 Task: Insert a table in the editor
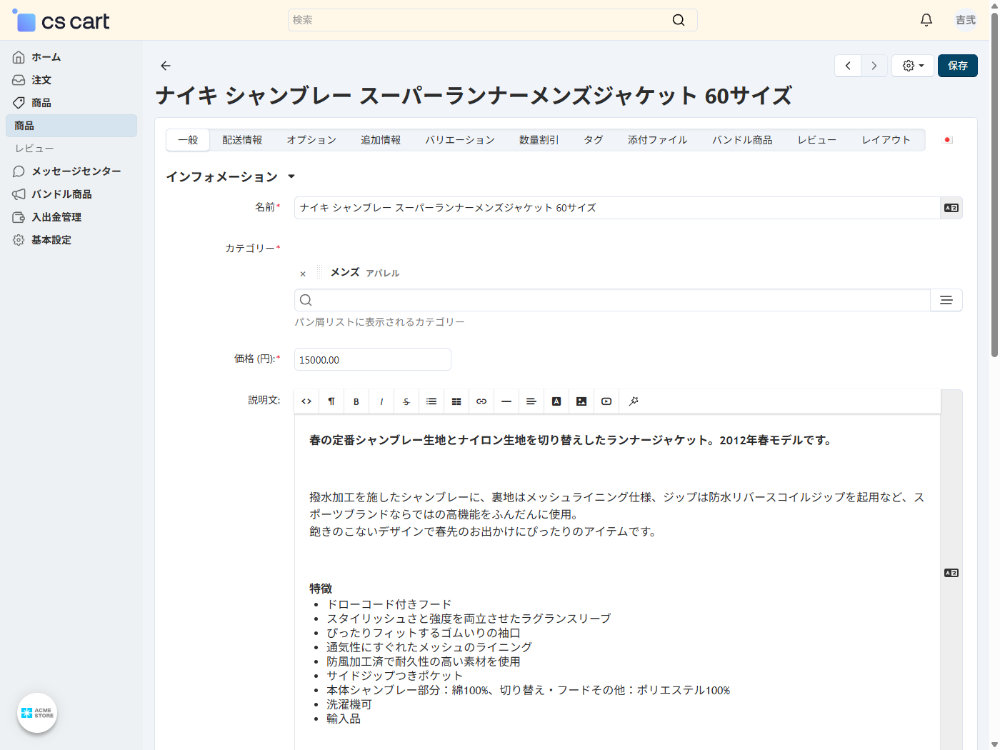456,401
